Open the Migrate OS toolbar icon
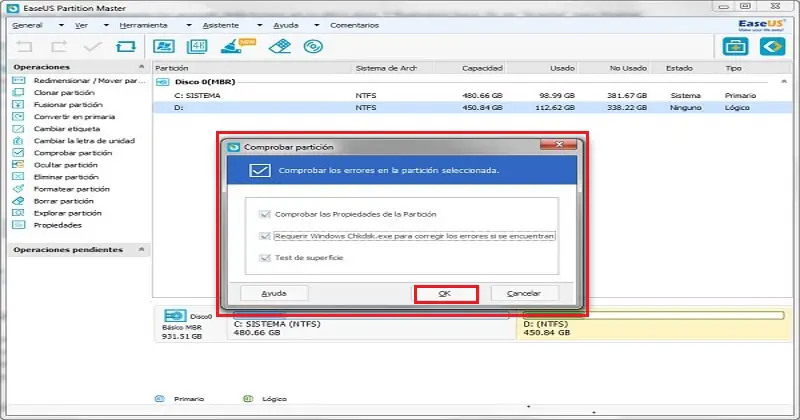The height and width of the screenshot is (420, 800). (x=164, y=46)
